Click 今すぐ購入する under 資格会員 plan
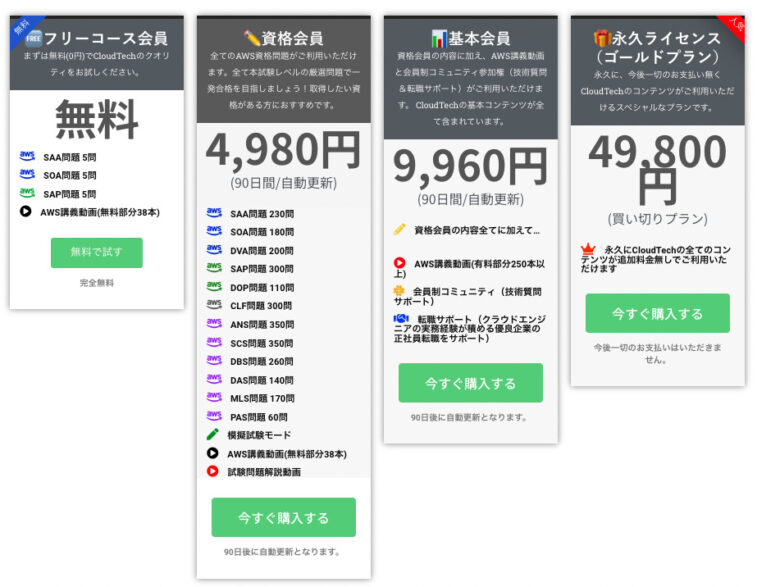This screenshot has width=780, height=587. coord(284,517)
